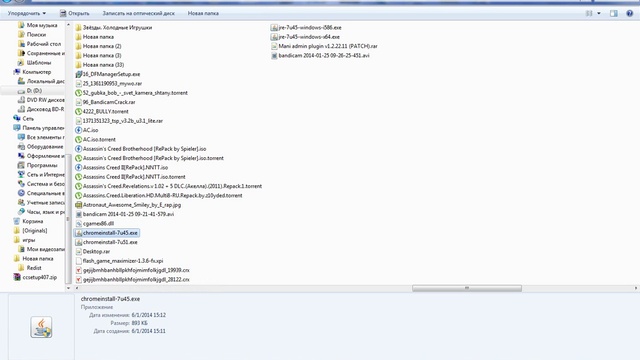Click the flash_game_maximizer xpi file icon

(x=78, y=261)
